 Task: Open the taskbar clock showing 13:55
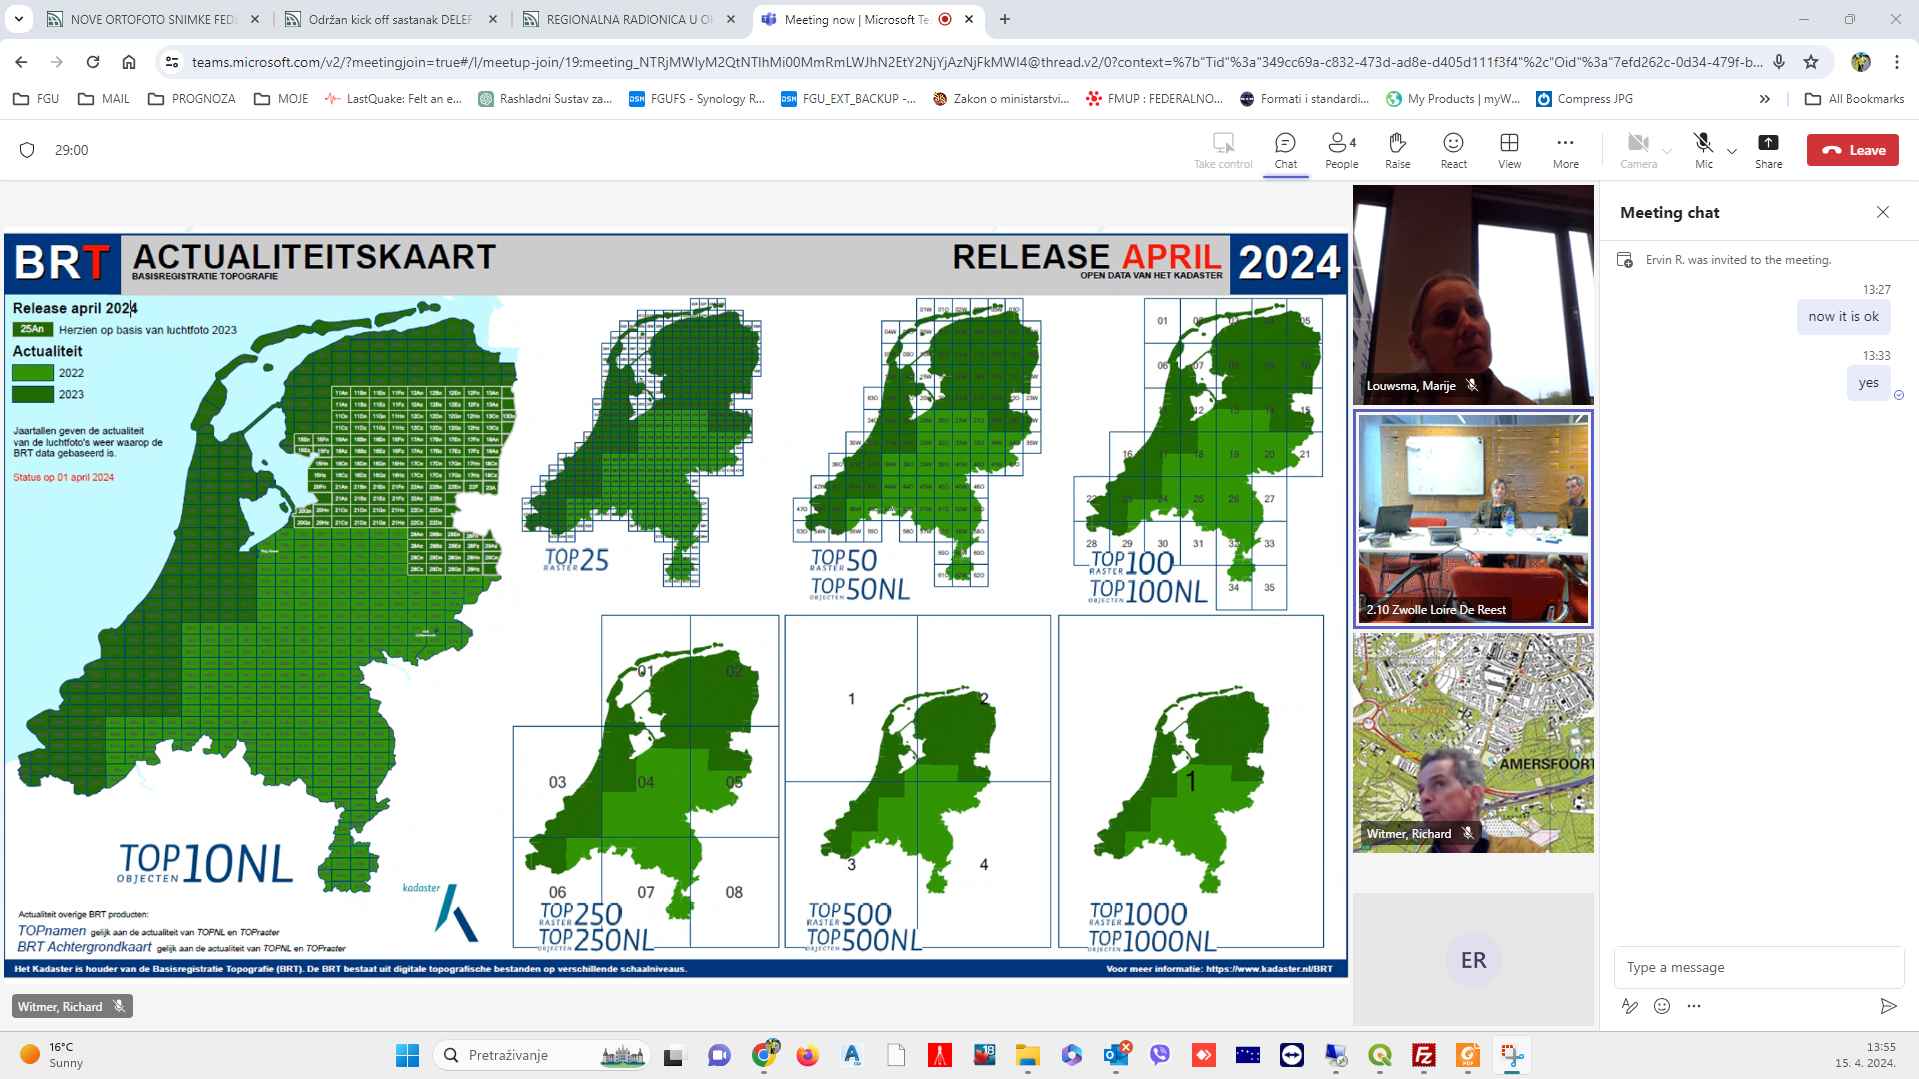point(1865,1055)
